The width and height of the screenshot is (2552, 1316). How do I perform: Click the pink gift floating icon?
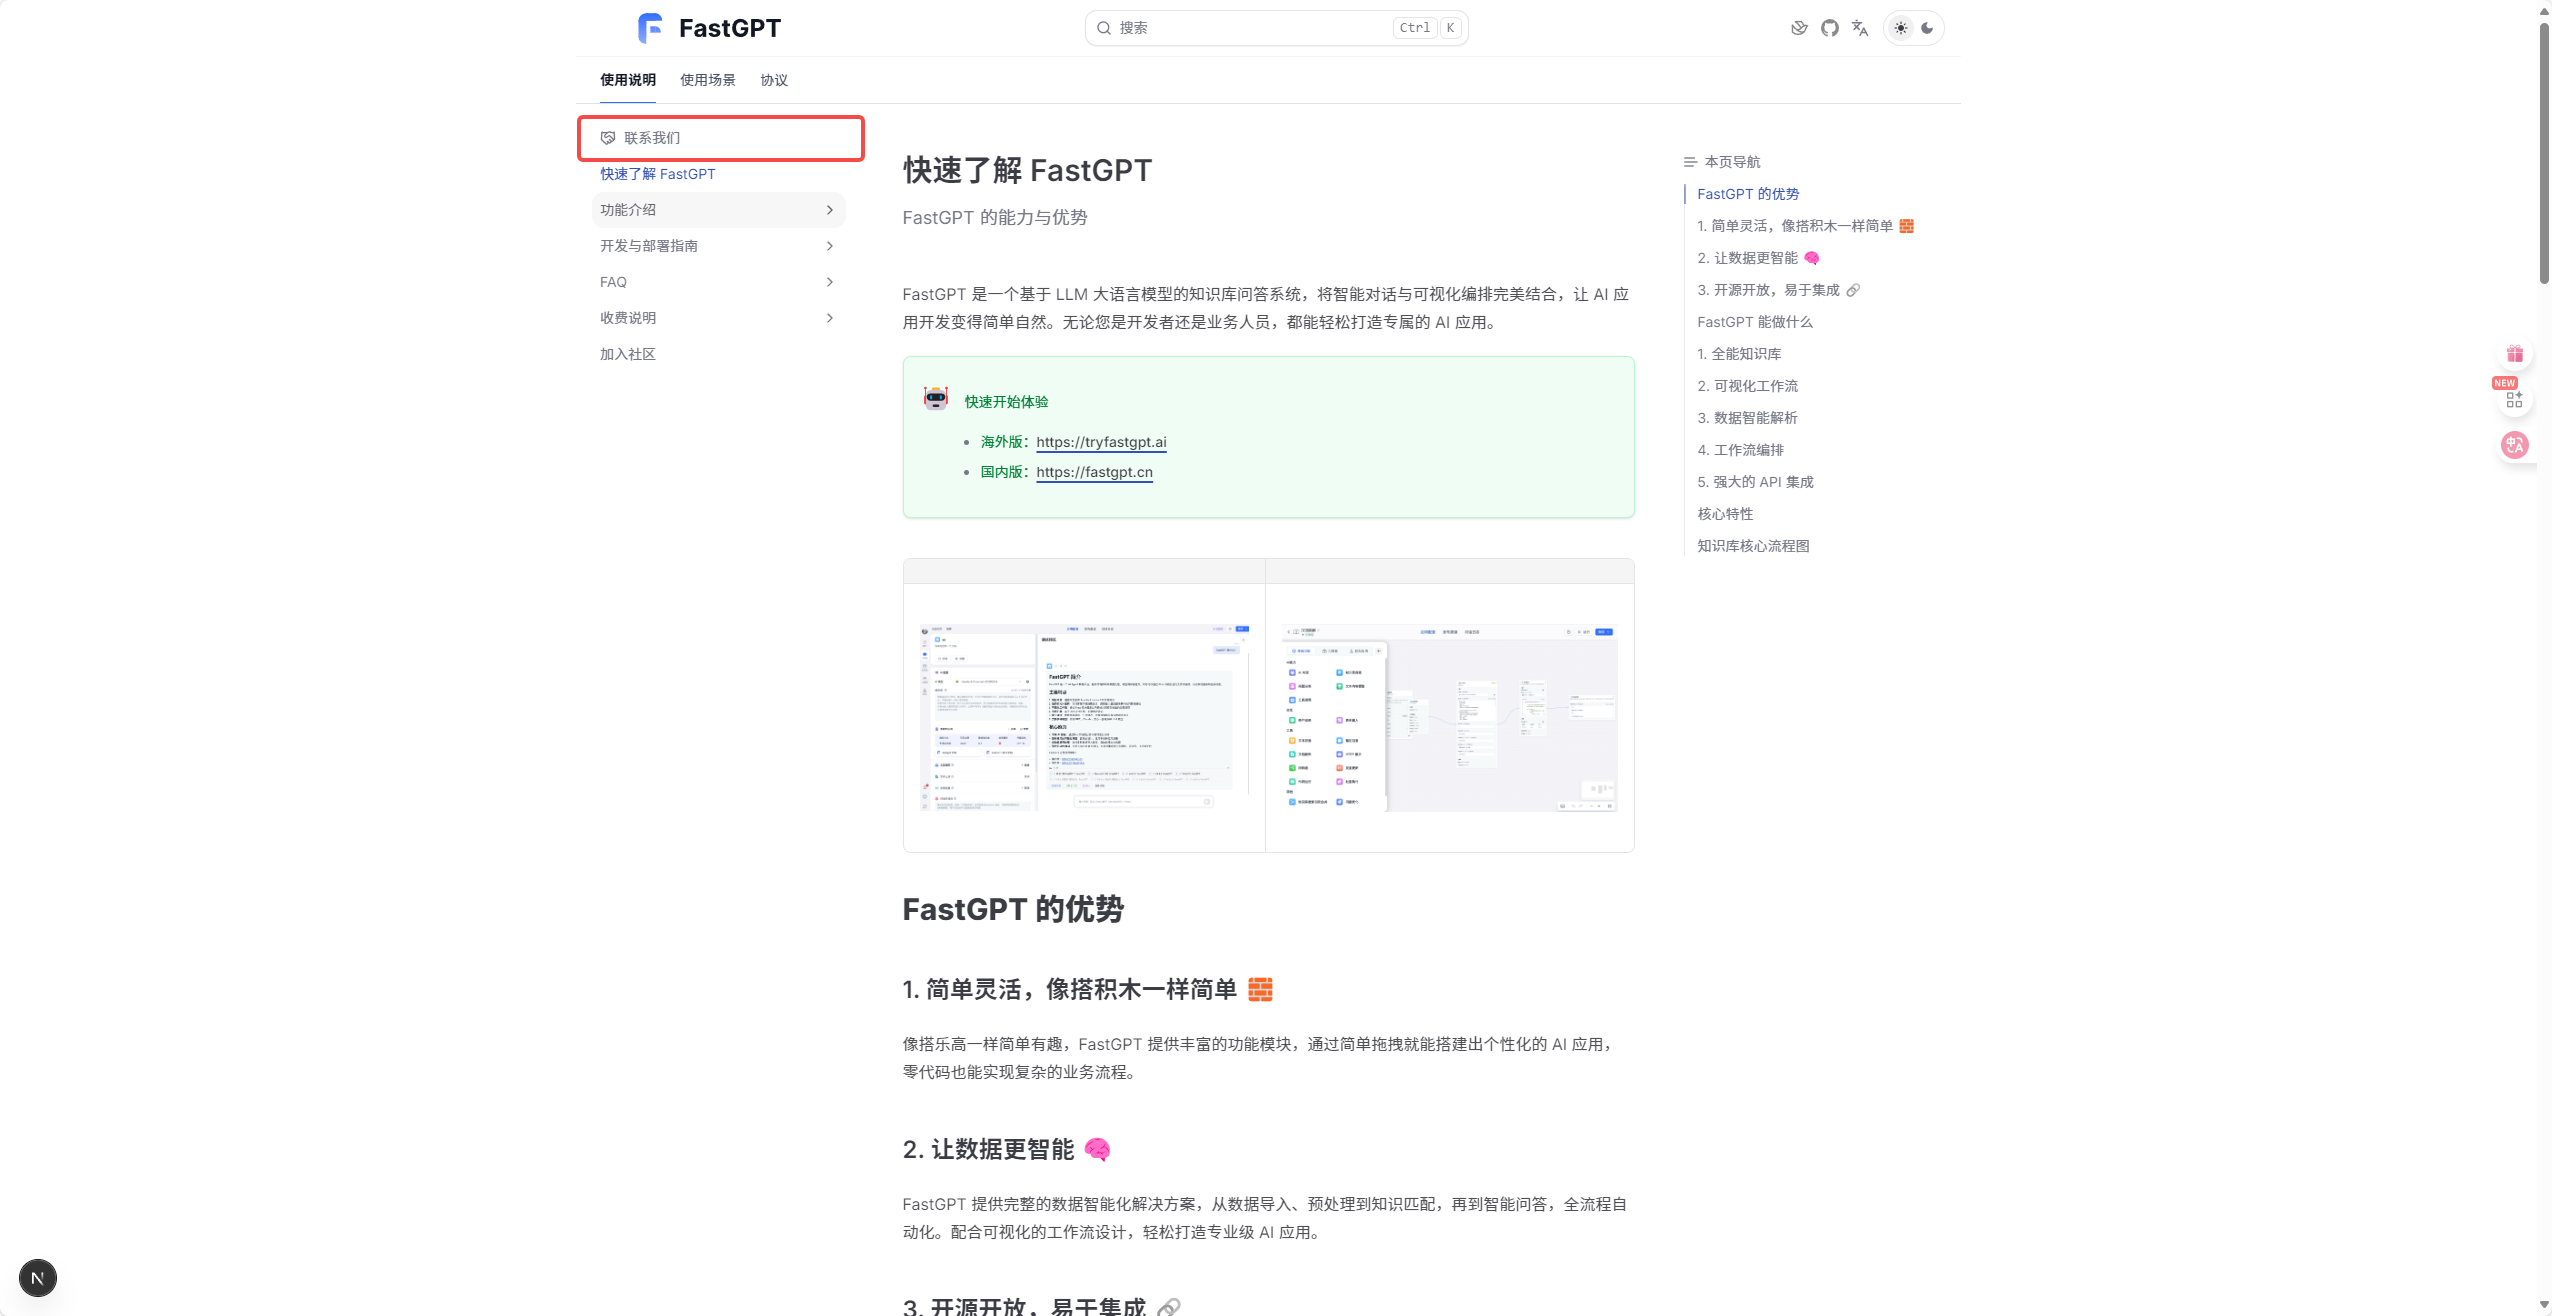pos(2514,354)
